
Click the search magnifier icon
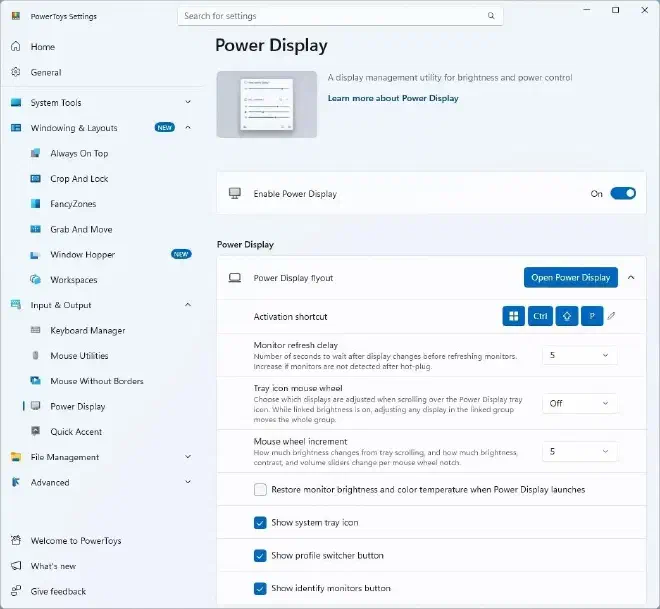click(x=491, y=16)
